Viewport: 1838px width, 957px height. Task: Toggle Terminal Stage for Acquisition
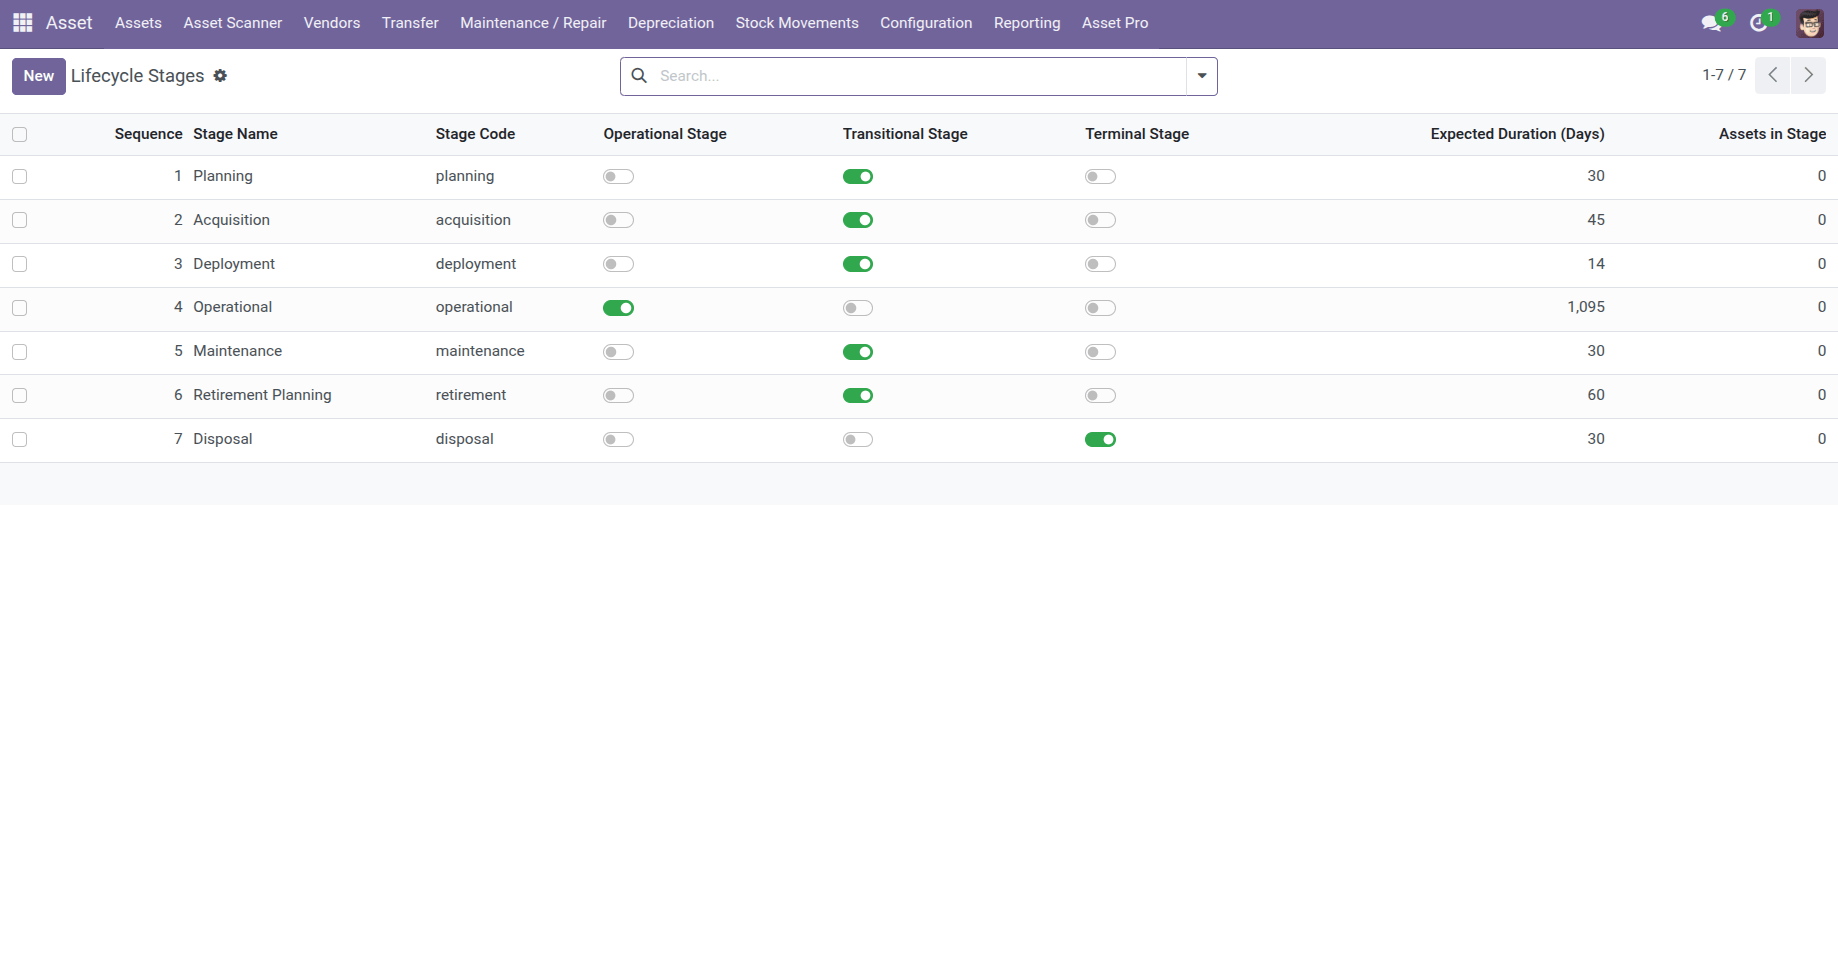(x=1101, y=220)
